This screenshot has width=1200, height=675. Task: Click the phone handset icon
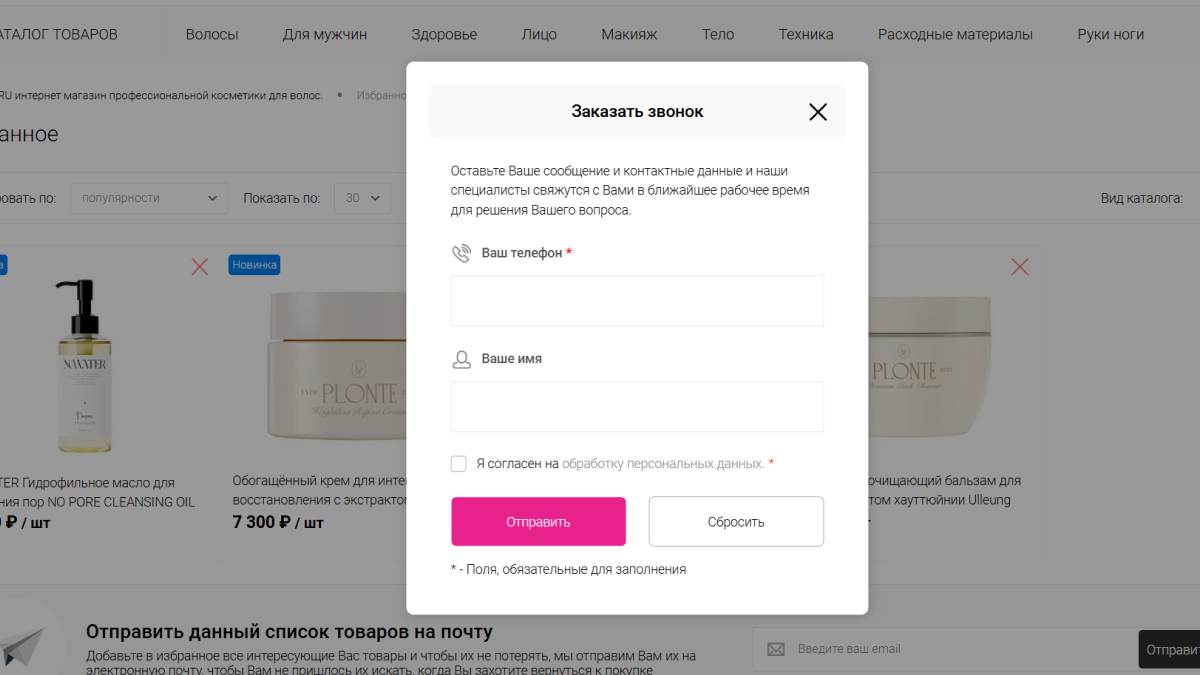461,253
